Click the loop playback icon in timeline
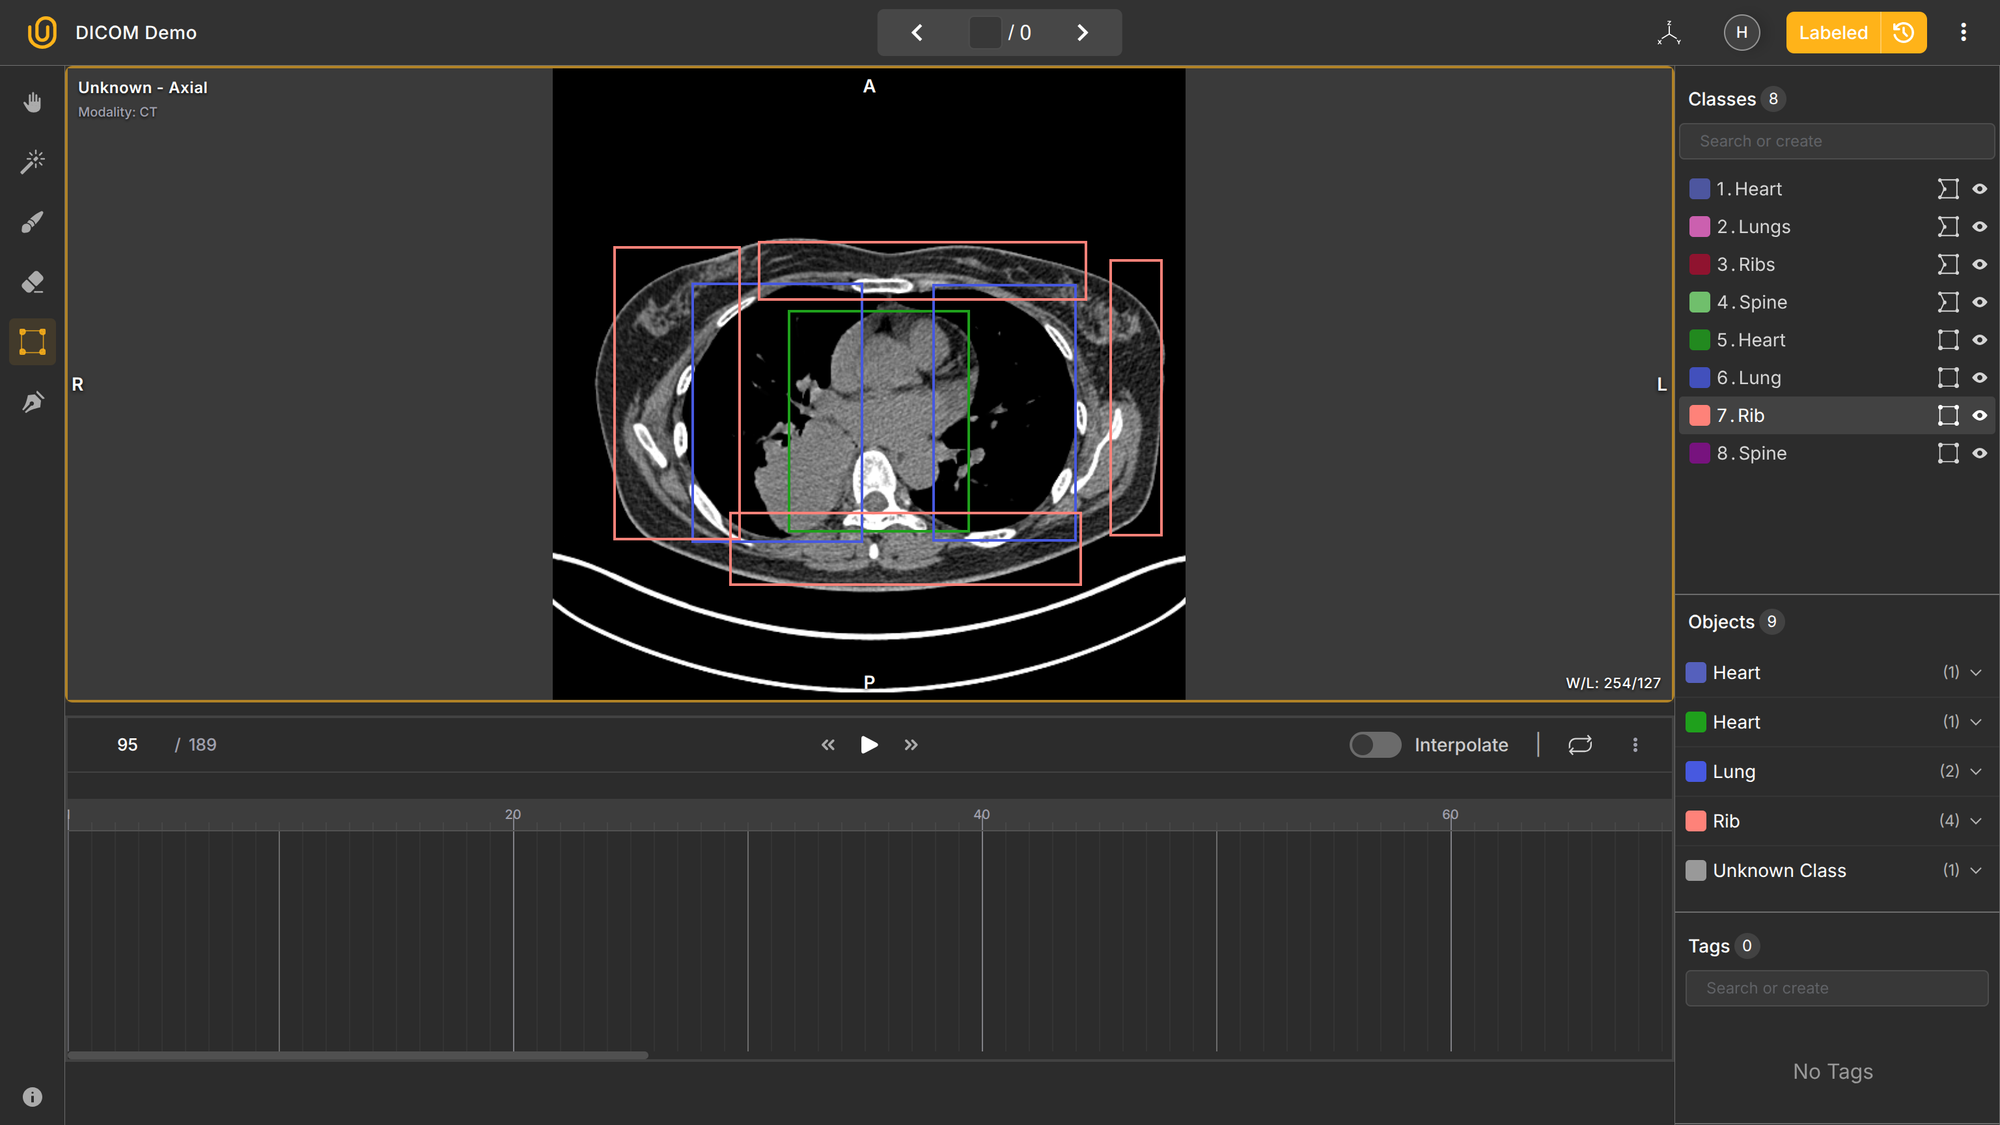 (x=1580, y=744)
